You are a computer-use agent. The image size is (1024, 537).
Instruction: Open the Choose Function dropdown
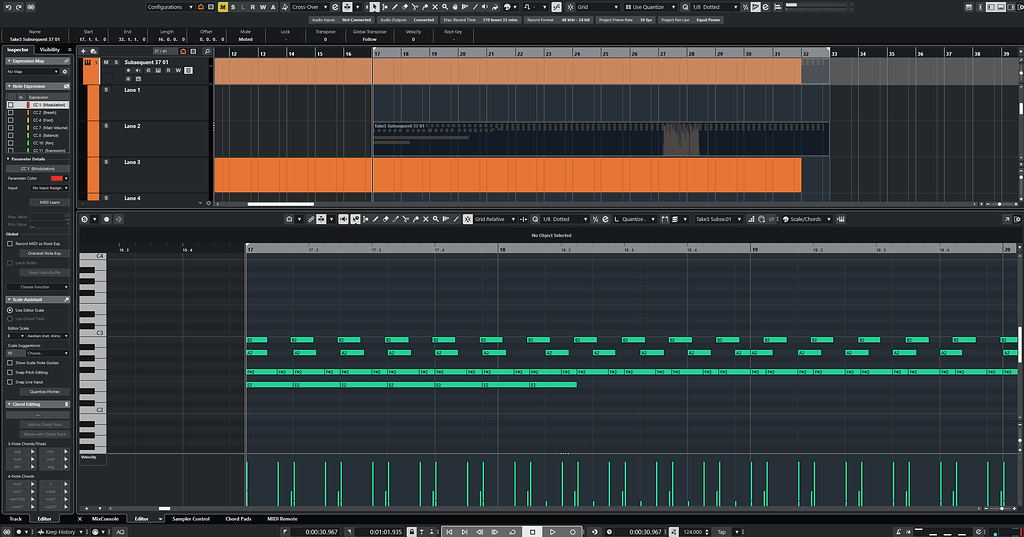click(37, 287)
